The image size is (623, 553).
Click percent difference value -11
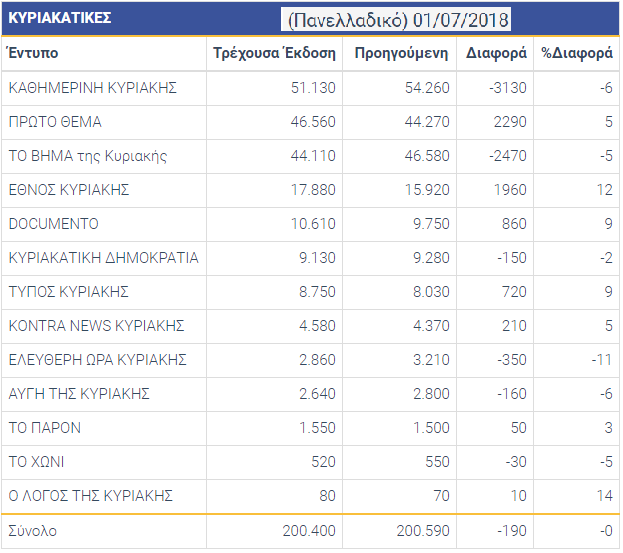(x=602, y=360)
